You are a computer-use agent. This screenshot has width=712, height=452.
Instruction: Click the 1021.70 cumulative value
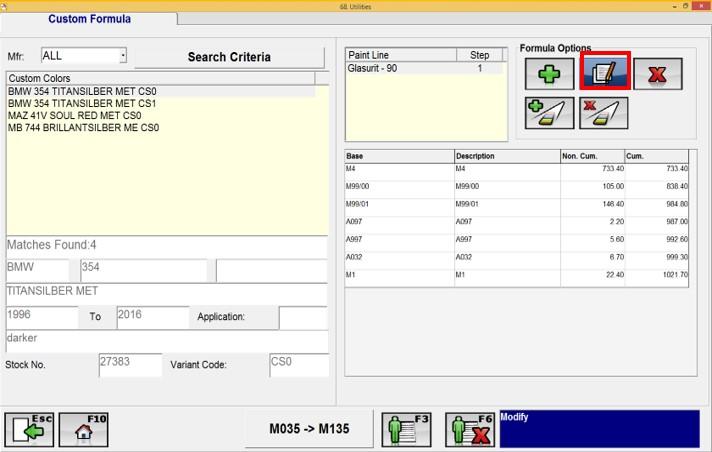click(675, 275)
